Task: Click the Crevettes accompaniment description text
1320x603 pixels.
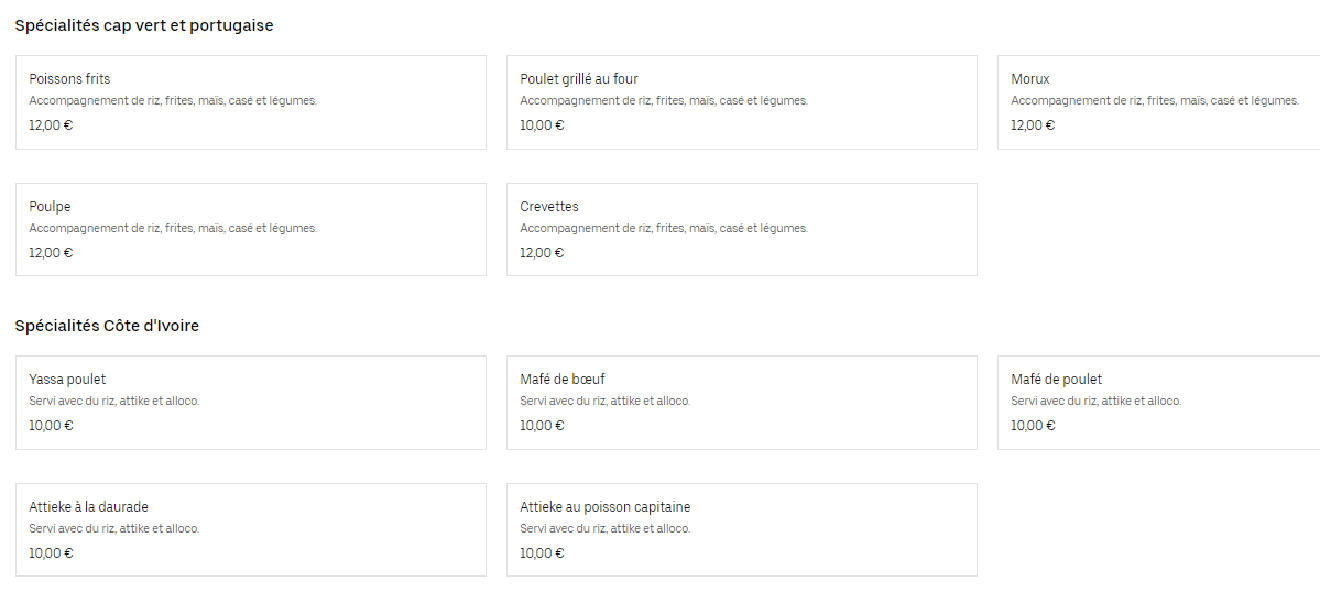Action: 663,228
